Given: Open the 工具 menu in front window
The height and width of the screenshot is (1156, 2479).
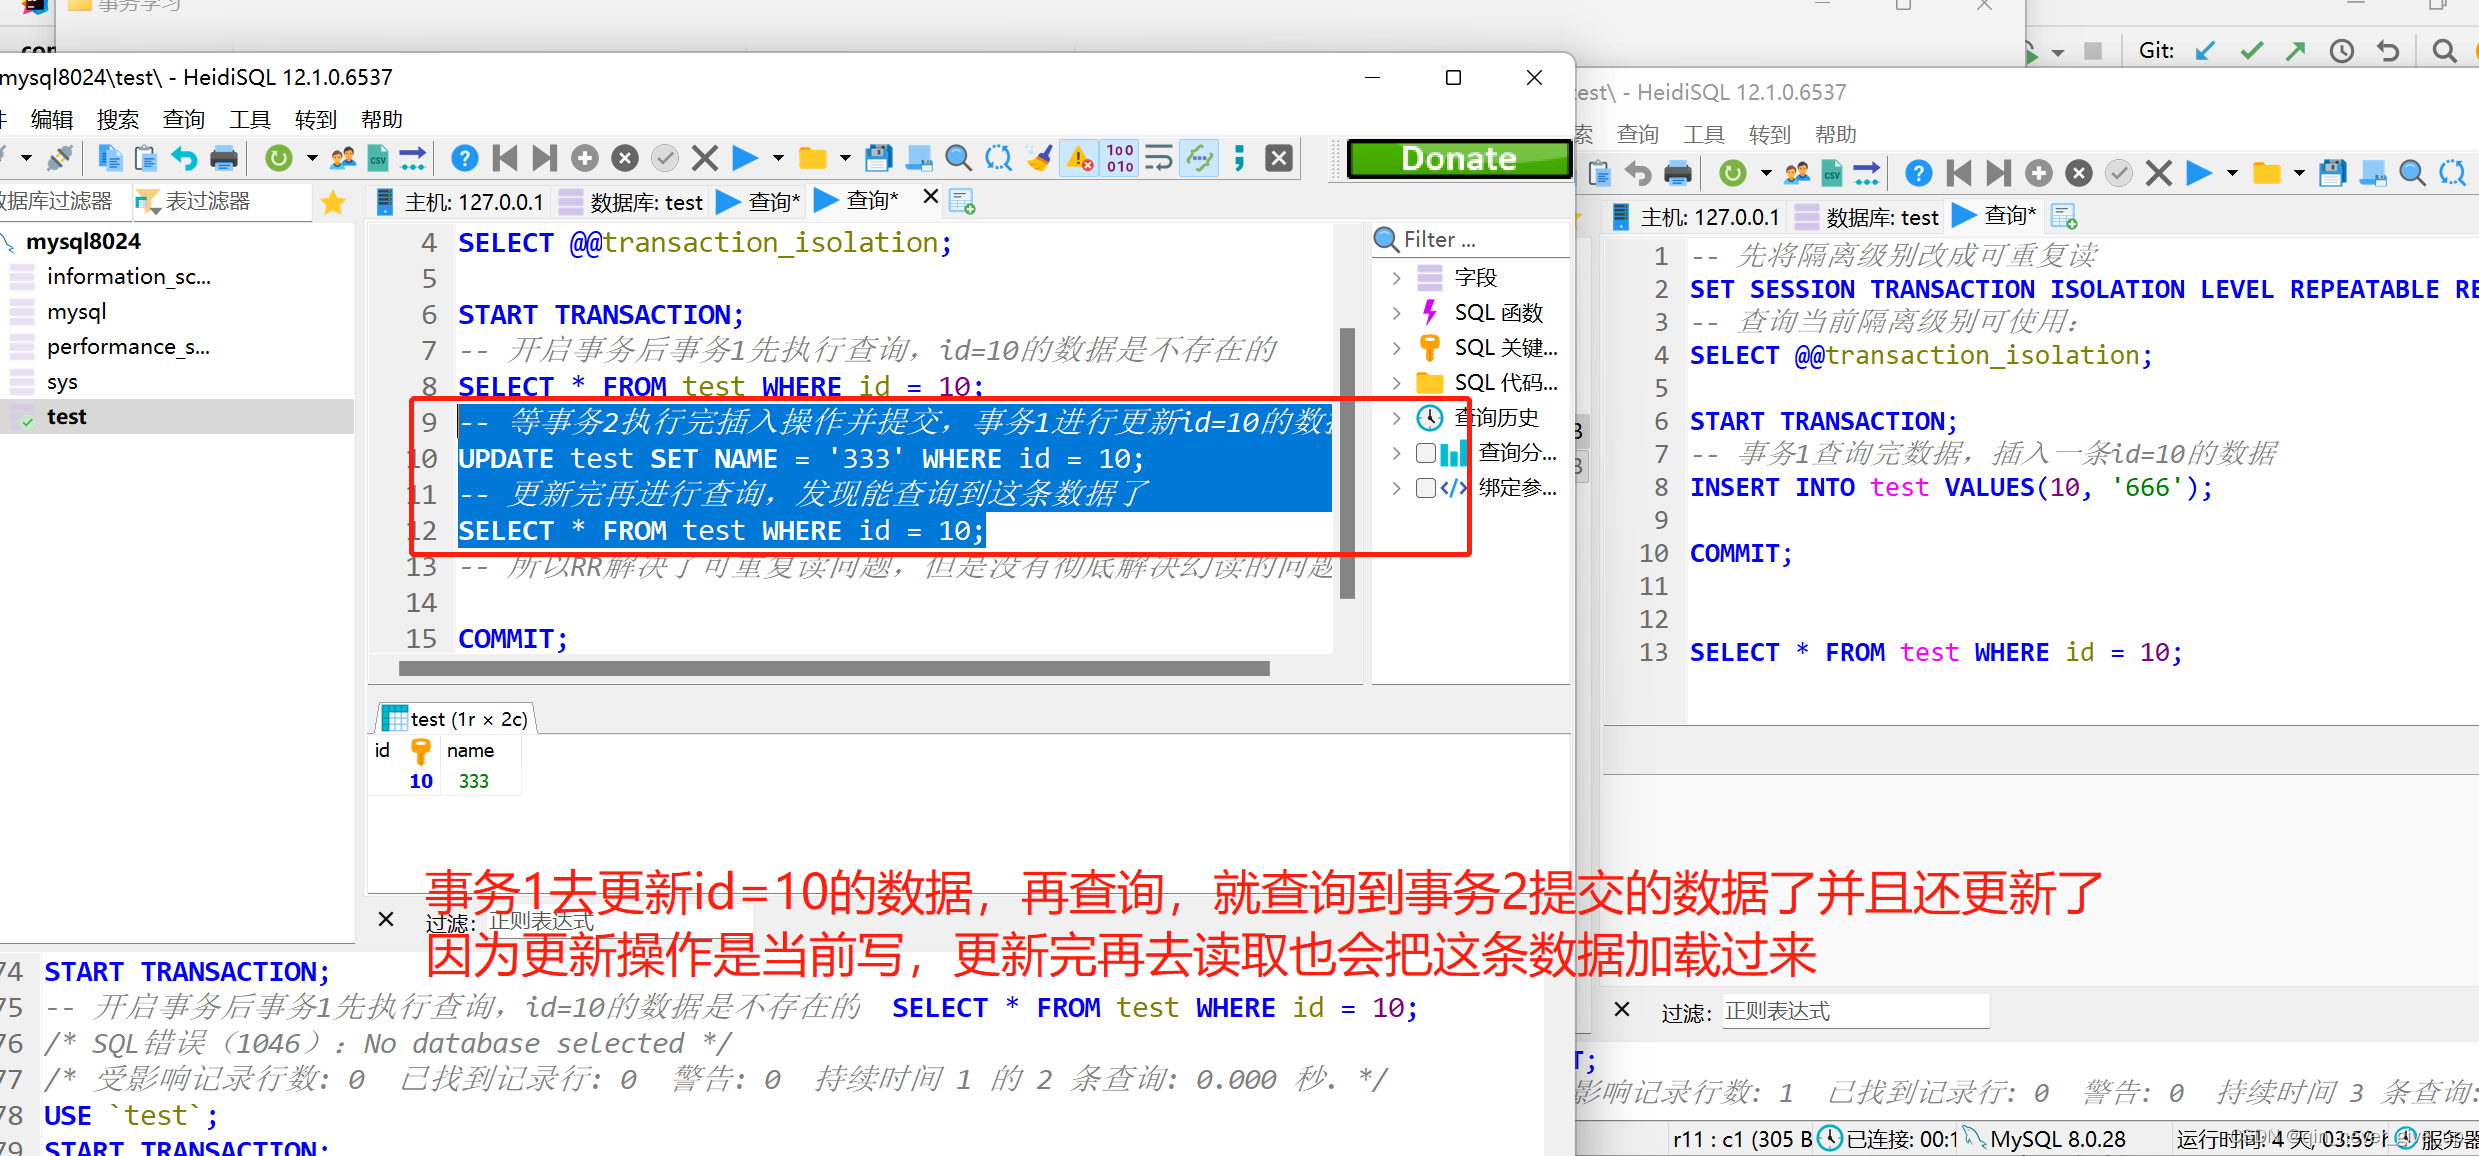Looking at the screenshot, I should coord(250,120).
